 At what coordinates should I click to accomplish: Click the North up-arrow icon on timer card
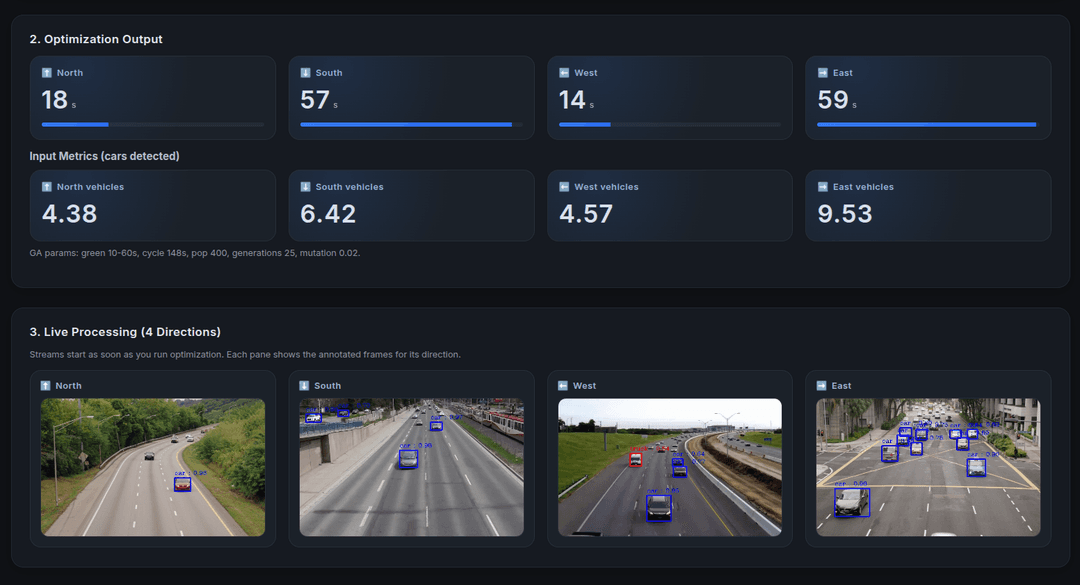coord(45,72)
